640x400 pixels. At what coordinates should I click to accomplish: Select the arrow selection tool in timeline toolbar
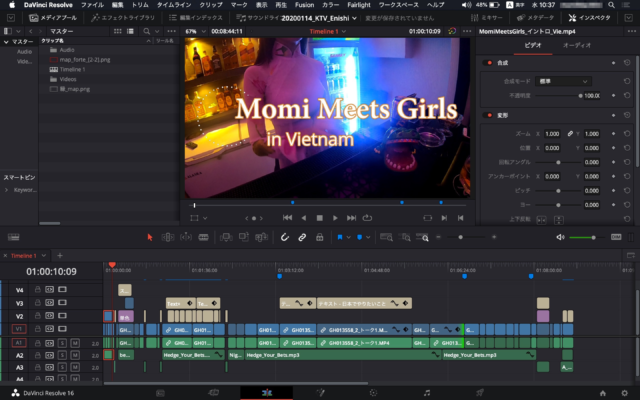point(150,237)
